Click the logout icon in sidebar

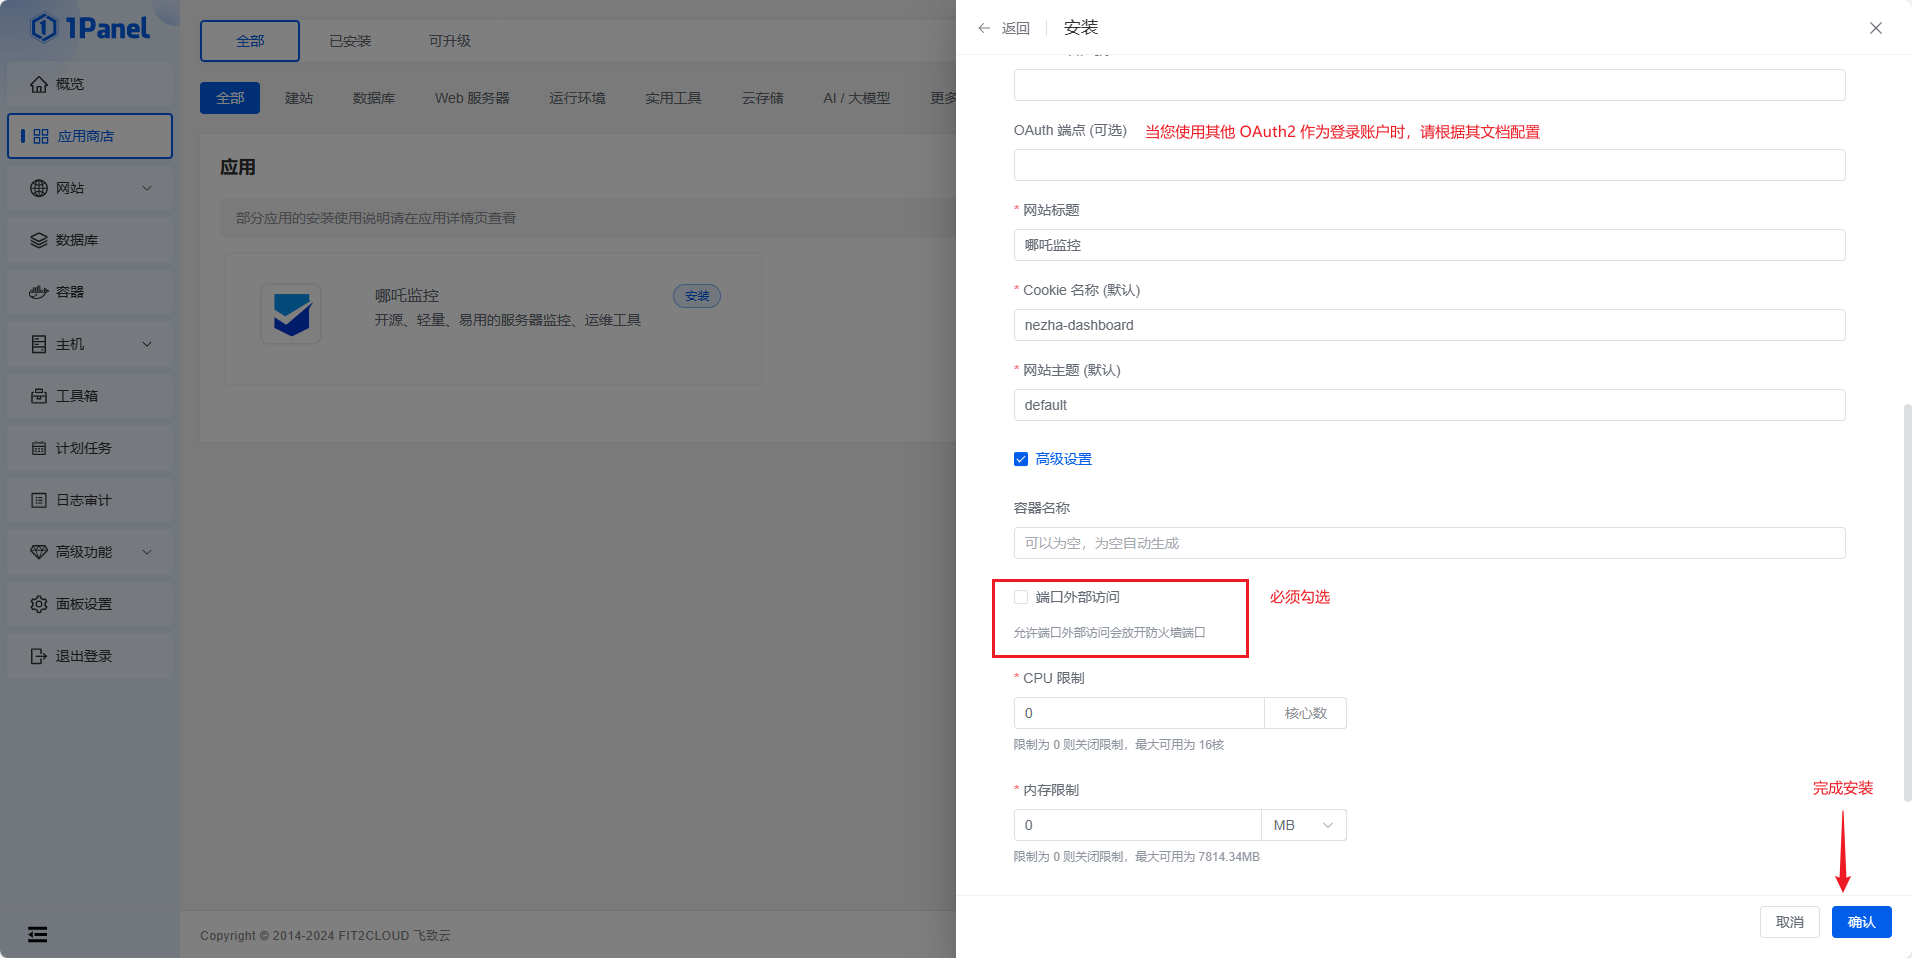pos(39,656)
